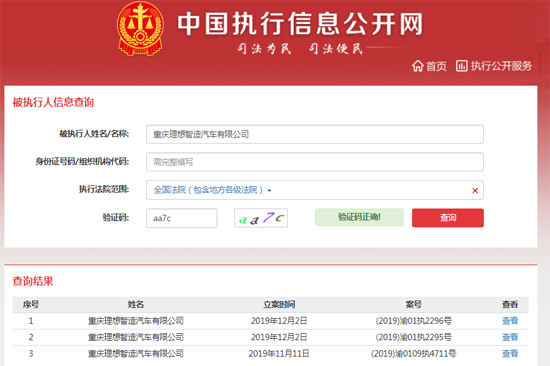The image size is (550, 366).
Task: View details for case 渝01执2295号
Action: pos(510,337)
